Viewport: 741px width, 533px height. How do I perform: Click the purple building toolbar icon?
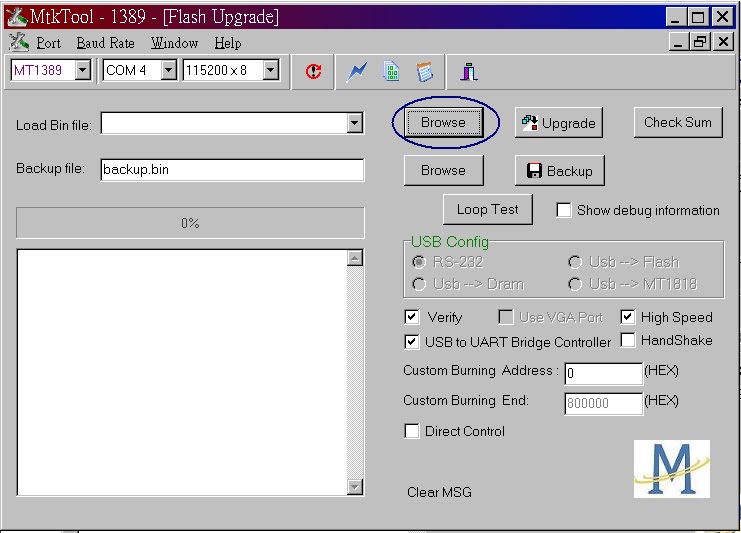469,72
